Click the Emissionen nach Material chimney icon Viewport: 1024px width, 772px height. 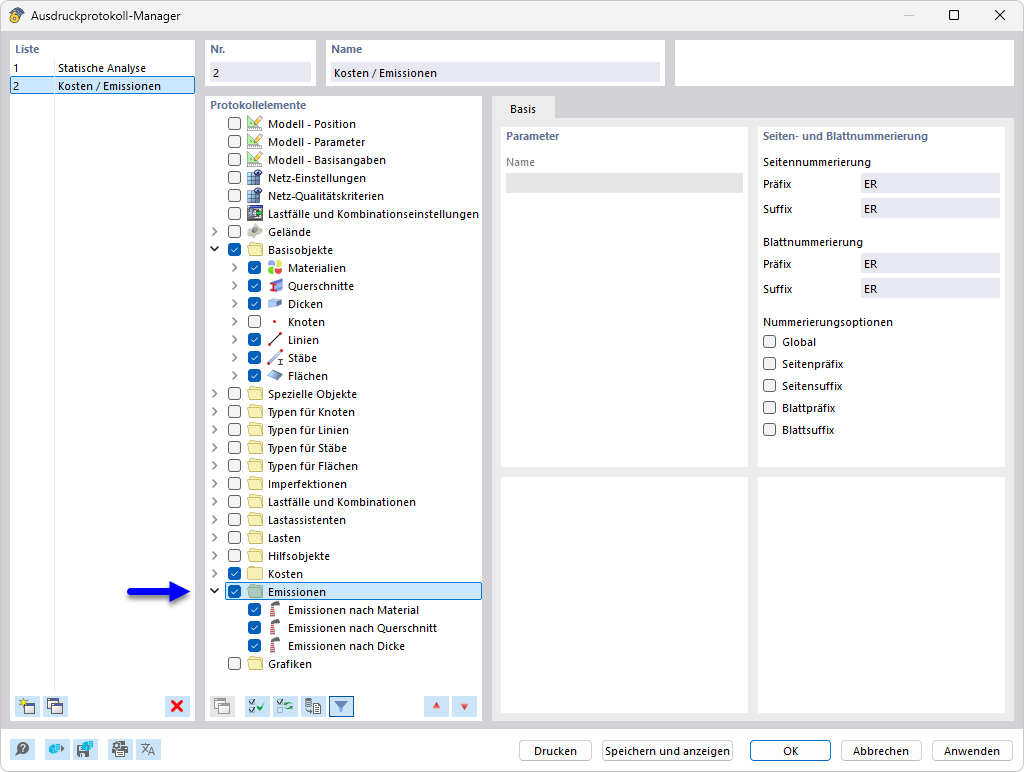(x=275, y=609)
